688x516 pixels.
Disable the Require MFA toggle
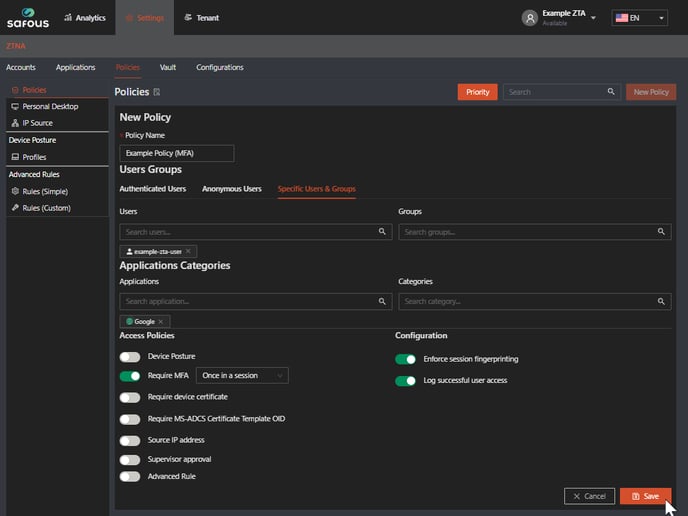(x=130, y=376)
